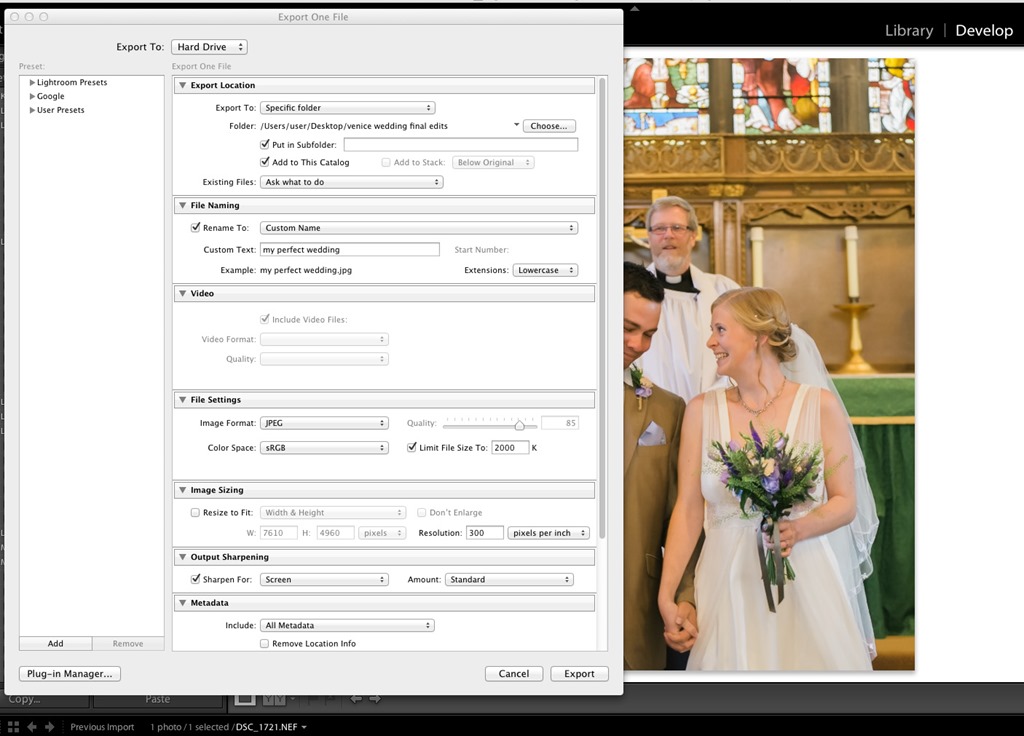Click the filmstrip forward arrow icon
This screenshot has width=1024, height=736.
tap(49, 727)
